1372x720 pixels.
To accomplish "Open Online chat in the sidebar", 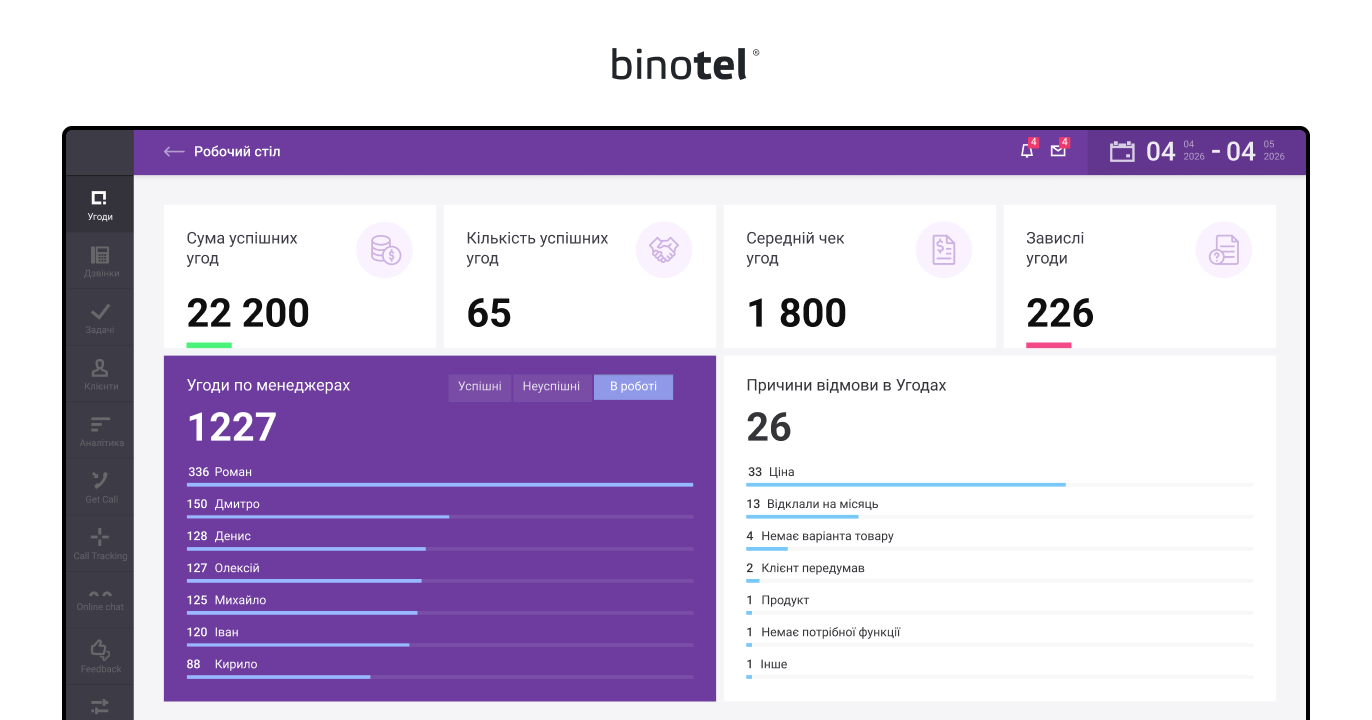I will coord(99,600).
